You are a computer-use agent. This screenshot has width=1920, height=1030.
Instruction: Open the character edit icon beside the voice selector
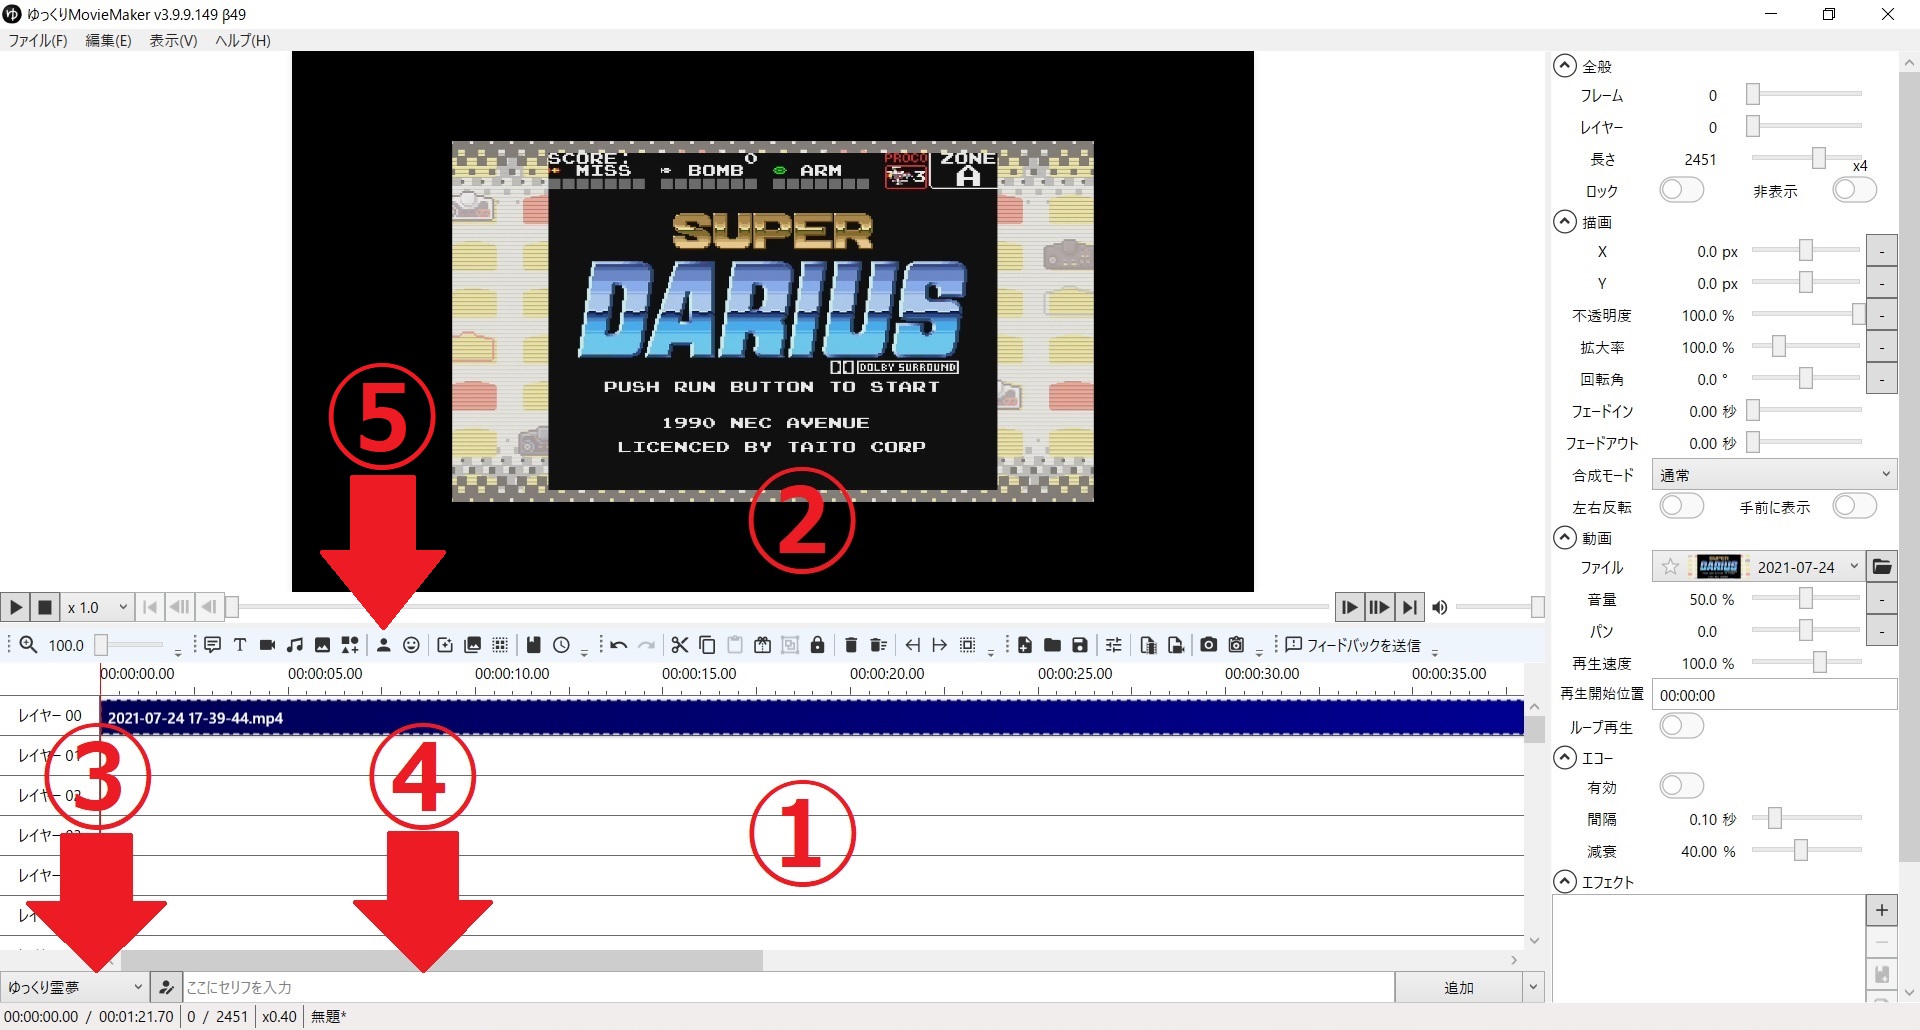click(x=166, y=987)
